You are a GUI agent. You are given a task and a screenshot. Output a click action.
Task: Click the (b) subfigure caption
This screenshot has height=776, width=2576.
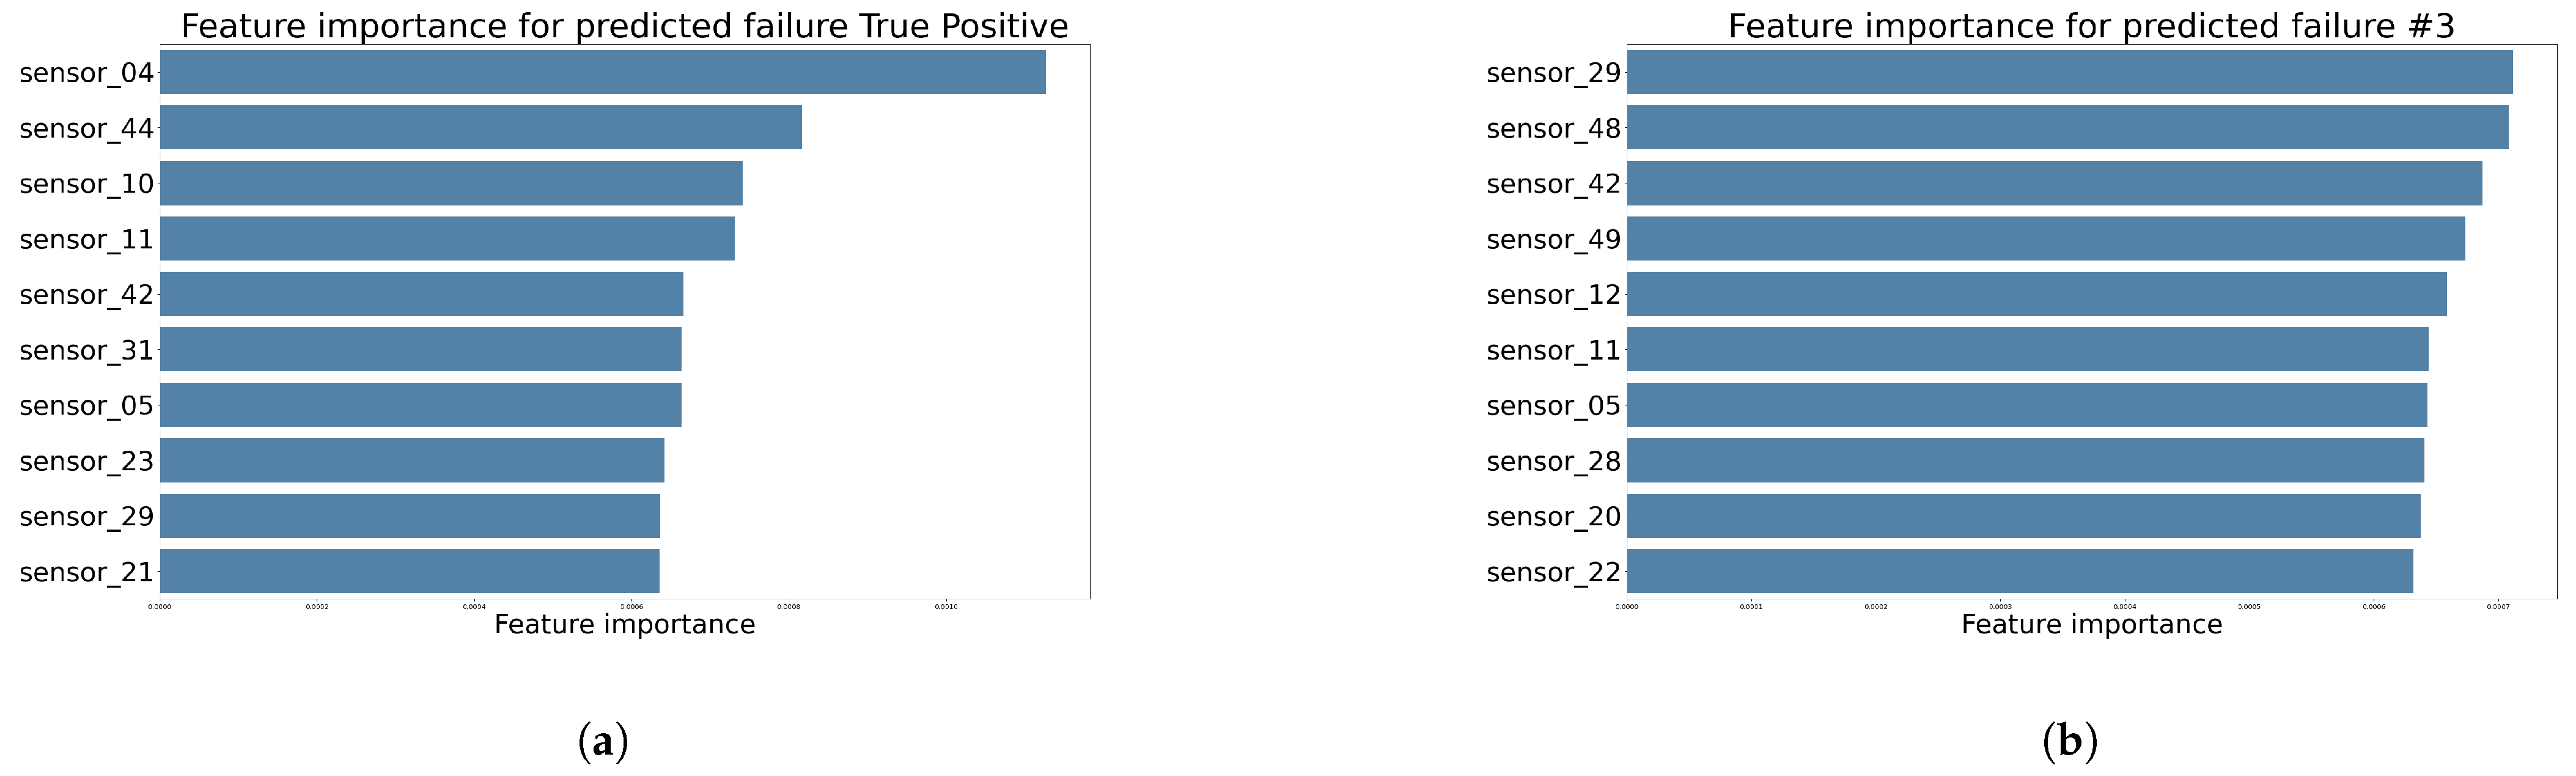pos(2069,741)
